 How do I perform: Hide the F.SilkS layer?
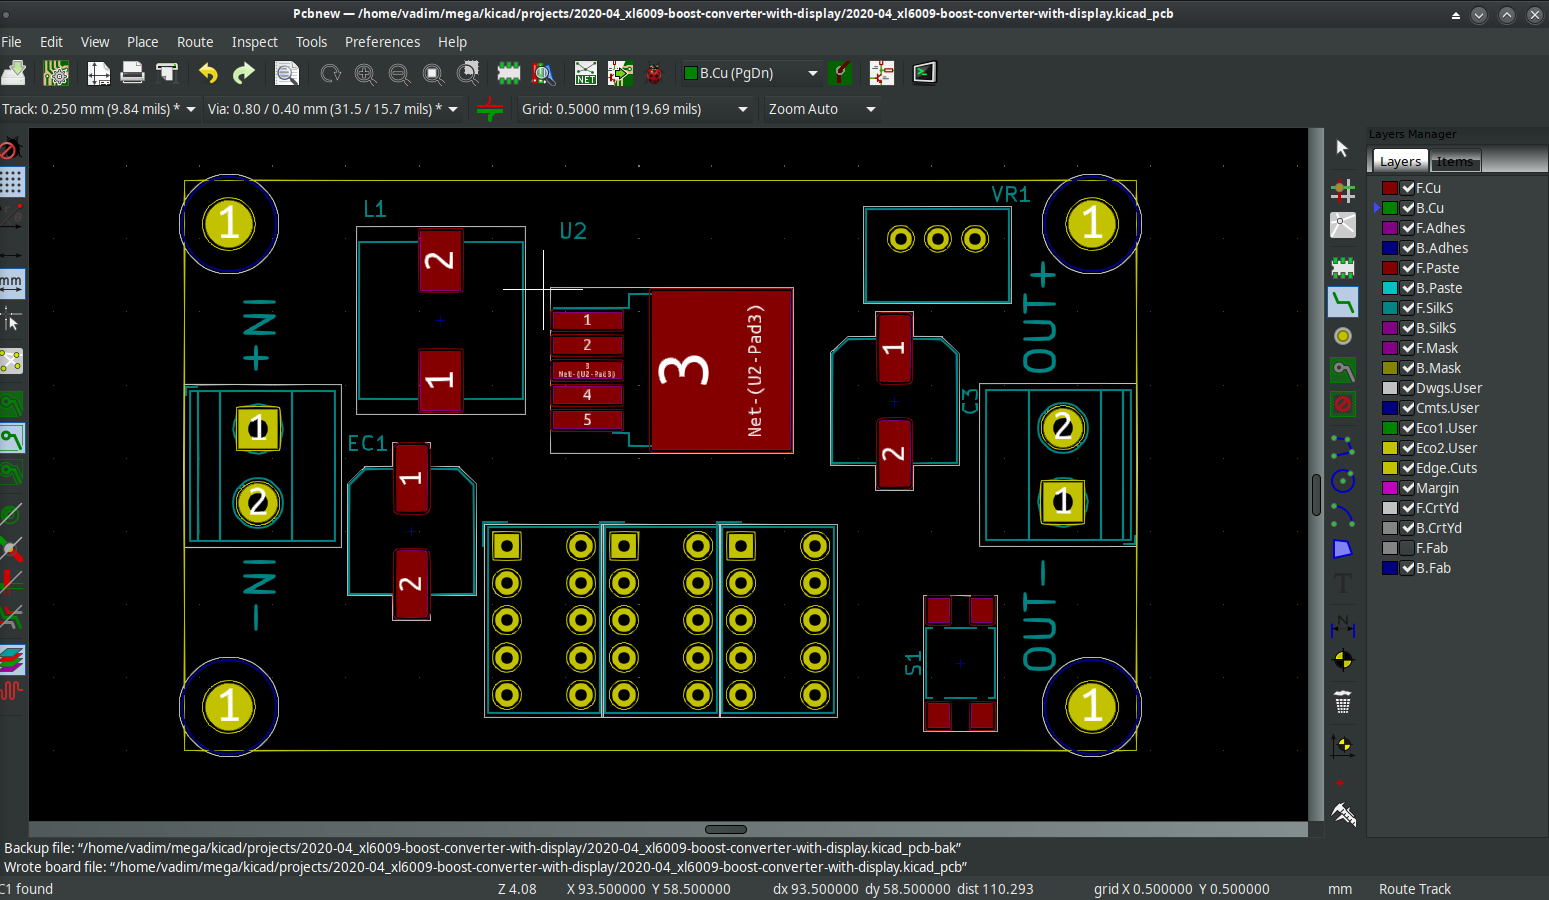pyautogui.click(x=1408, y=308)
